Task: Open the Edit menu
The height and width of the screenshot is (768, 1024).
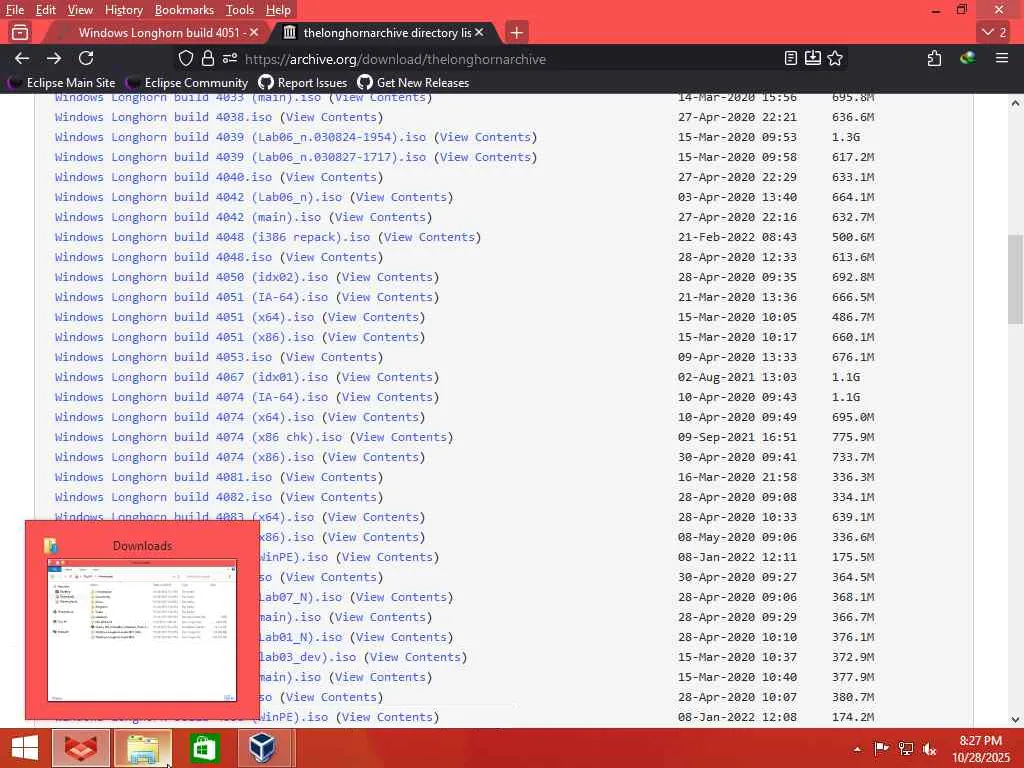Action: (x=46, y=10)
